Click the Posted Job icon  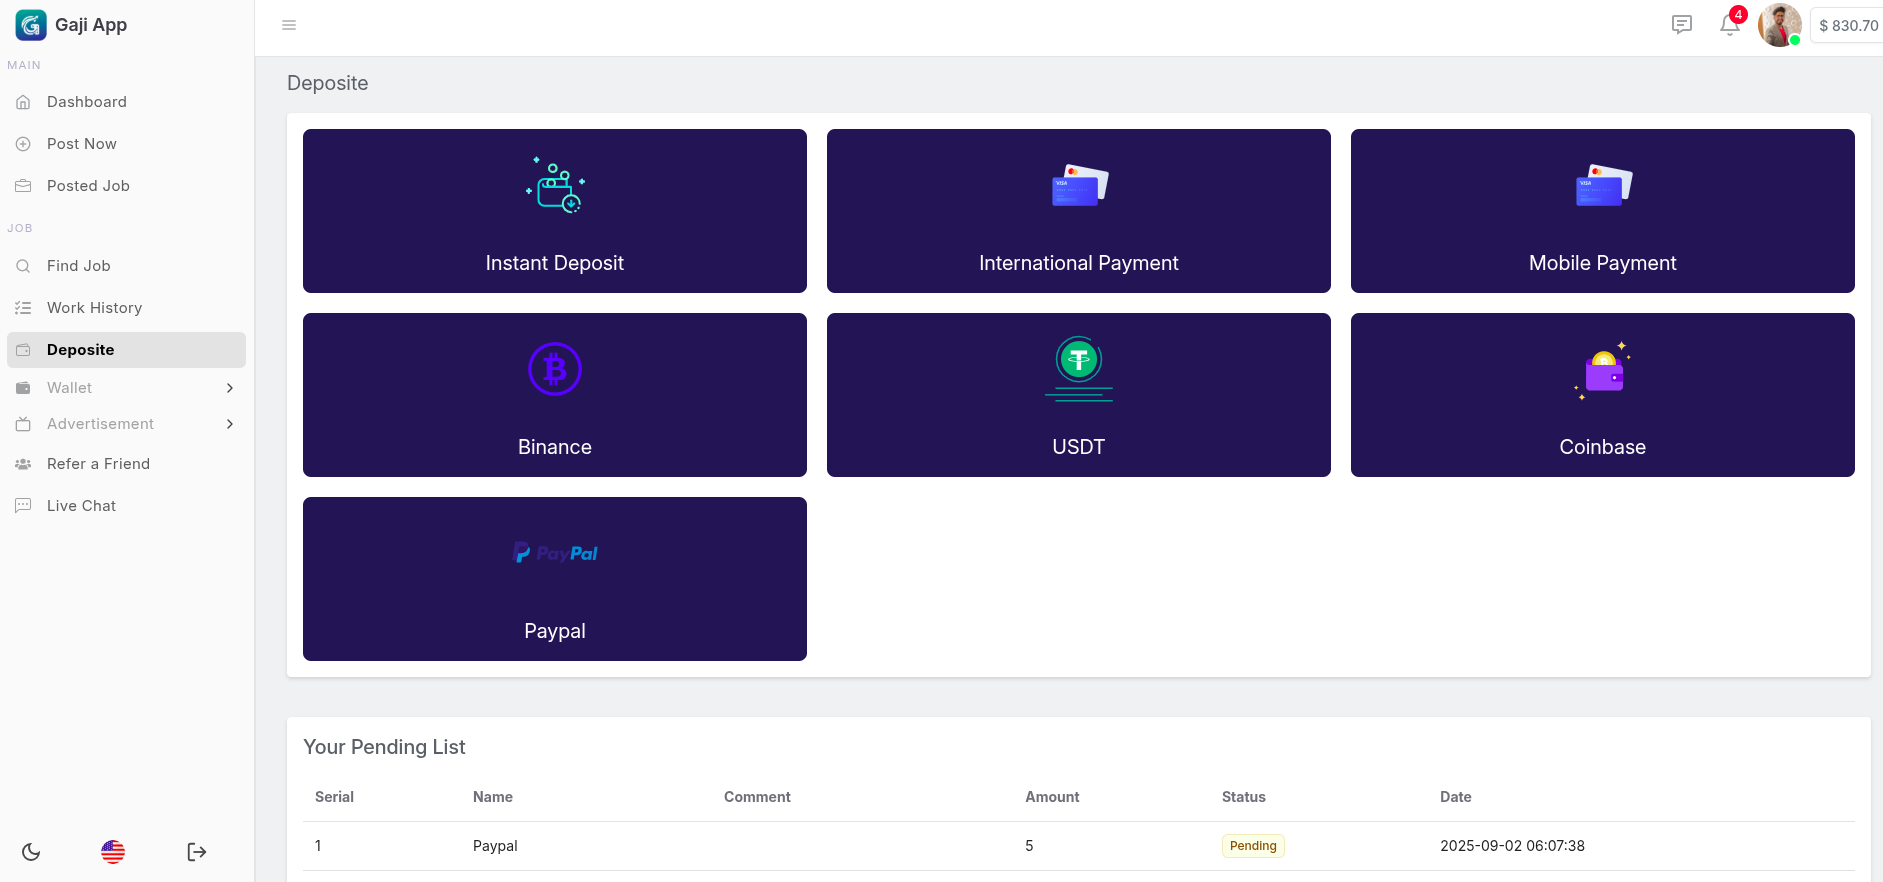coord(23,186)
